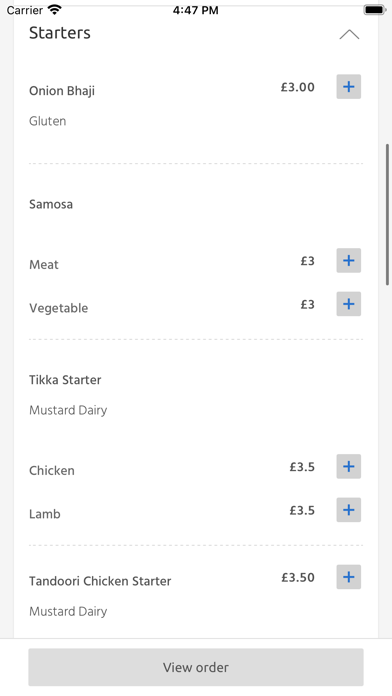Tap the Chicken option label
Viewport: 392px width, 696px height.
click(x=51, y=471)
